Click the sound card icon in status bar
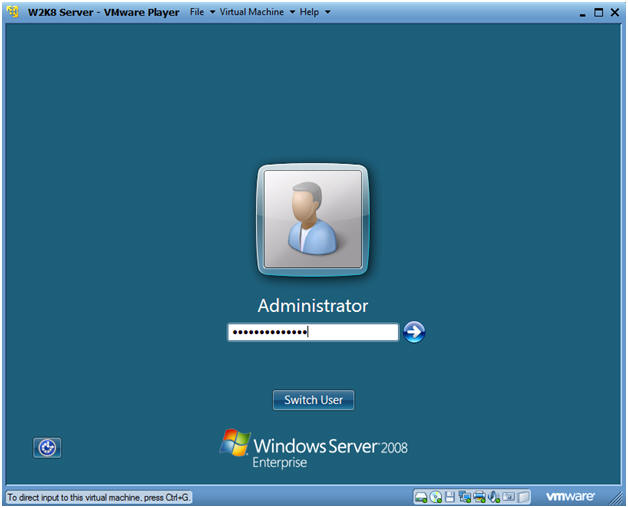Viewport: 628px width, 508px height. (494, 497)
